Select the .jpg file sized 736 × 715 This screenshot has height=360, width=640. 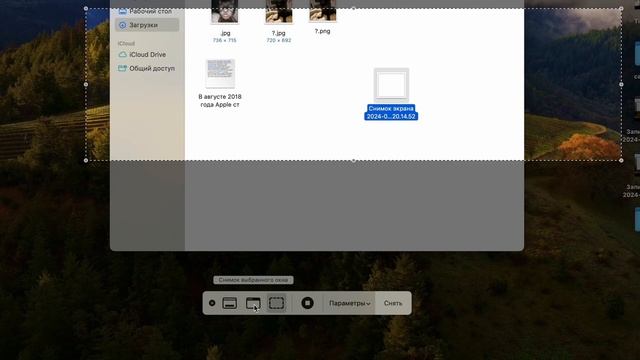(x=224, y=12)
